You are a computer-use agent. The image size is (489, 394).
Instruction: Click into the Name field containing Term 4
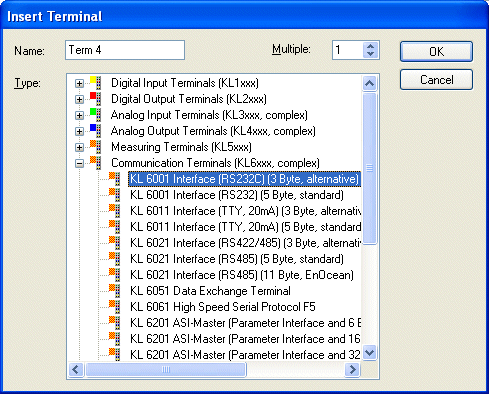(125, 50)
